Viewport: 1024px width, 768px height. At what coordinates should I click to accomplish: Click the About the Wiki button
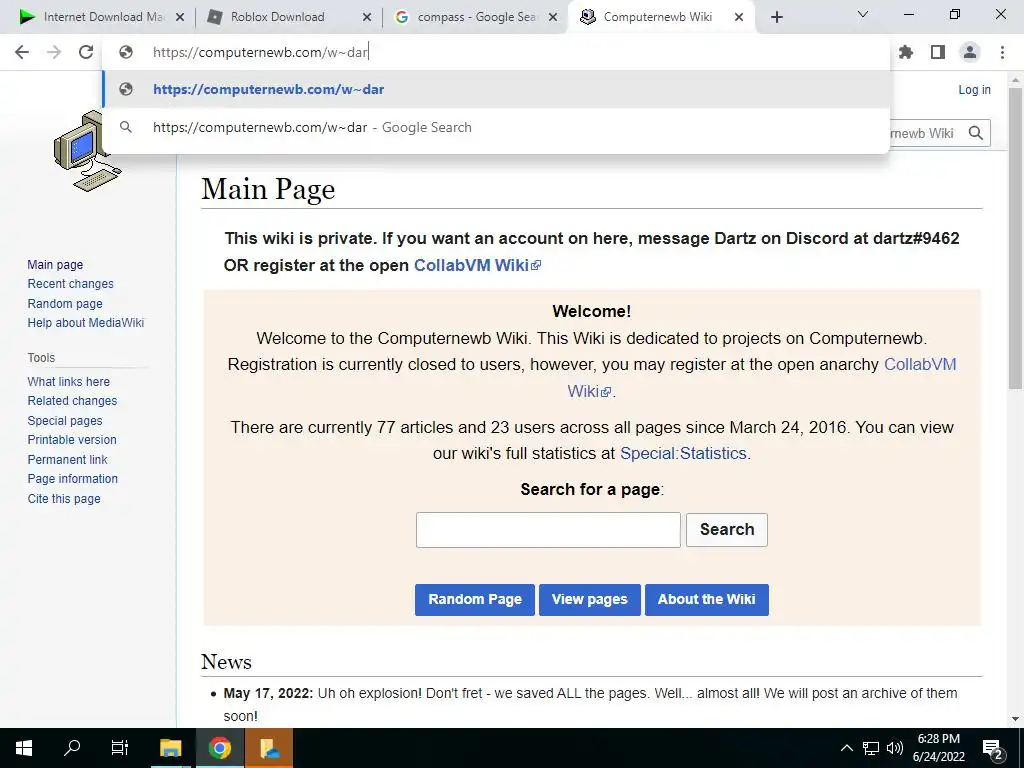pos(707,600)
